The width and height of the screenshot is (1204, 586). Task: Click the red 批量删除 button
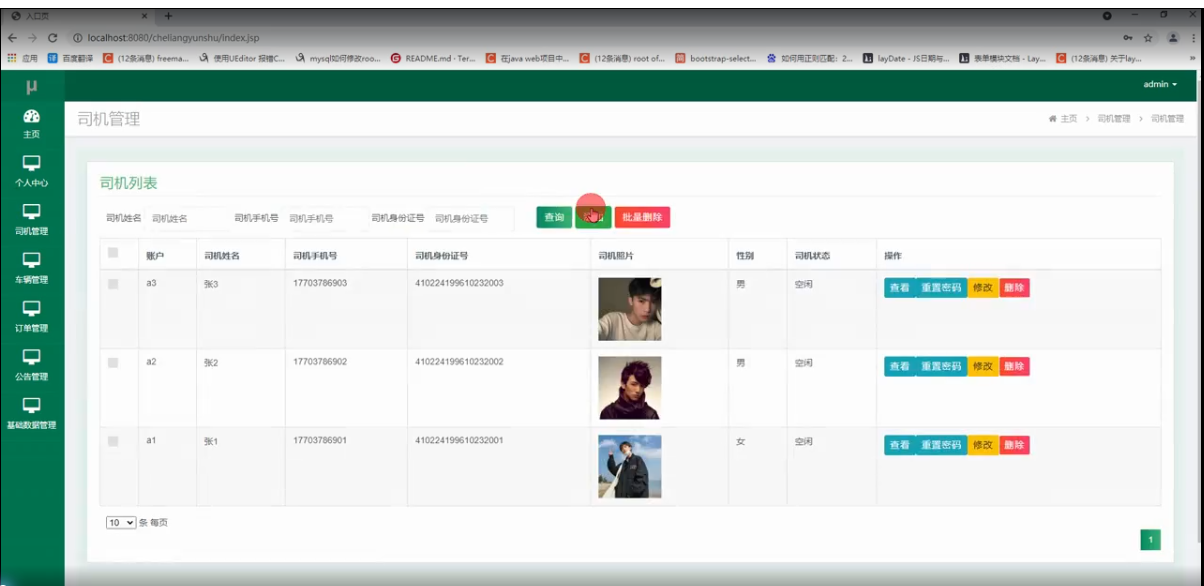(x=642, y=217)
